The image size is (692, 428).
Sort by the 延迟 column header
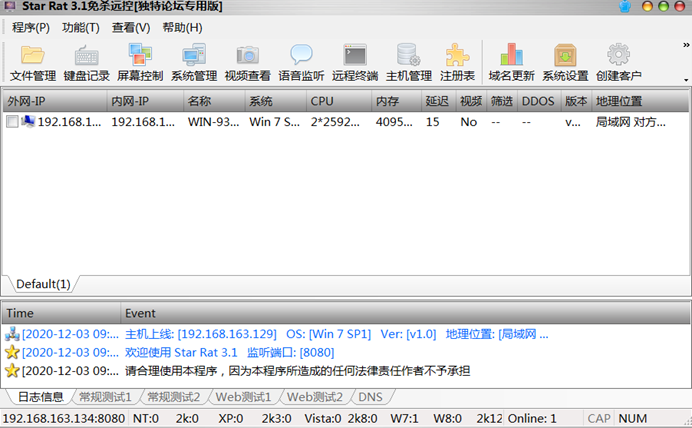tap(438, 101)
